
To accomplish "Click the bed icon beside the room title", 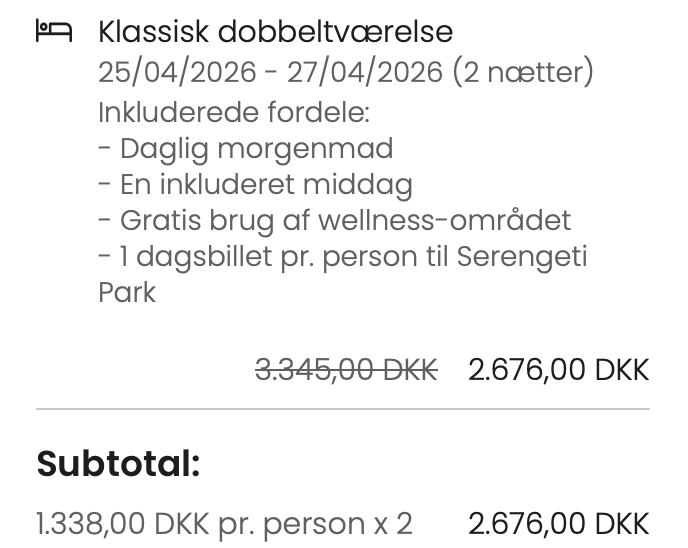I will pyautogui.click(x=54, y=31).
